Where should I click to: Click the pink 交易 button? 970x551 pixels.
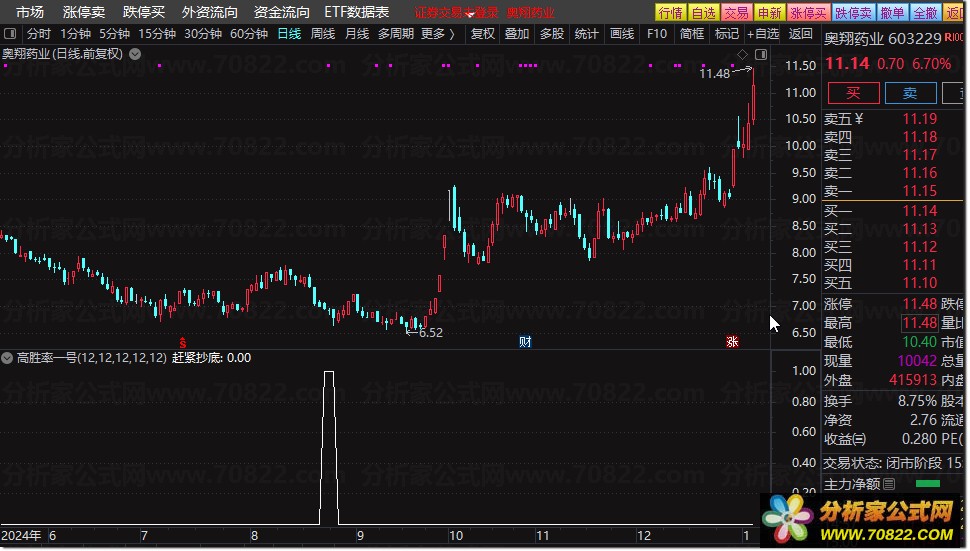coord(736,12)
